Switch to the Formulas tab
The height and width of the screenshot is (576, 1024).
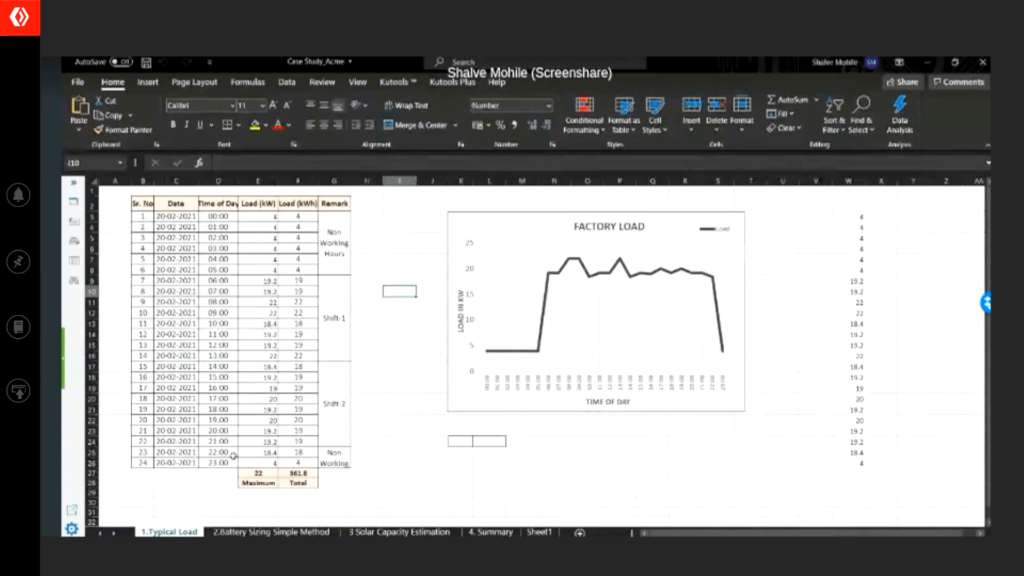[248, 82]
